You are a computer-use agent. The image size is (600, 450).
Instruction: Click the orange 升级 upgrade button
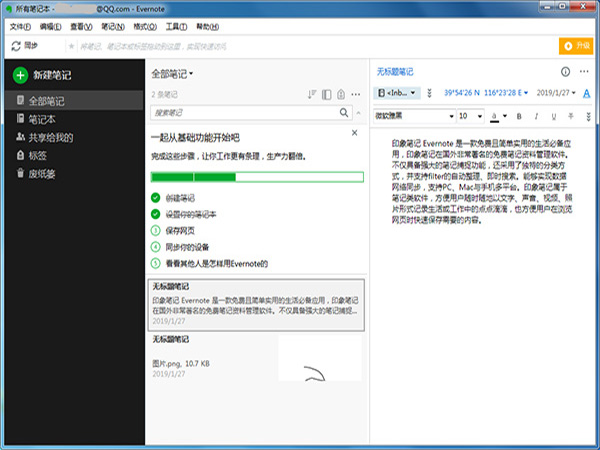[576, 46]
